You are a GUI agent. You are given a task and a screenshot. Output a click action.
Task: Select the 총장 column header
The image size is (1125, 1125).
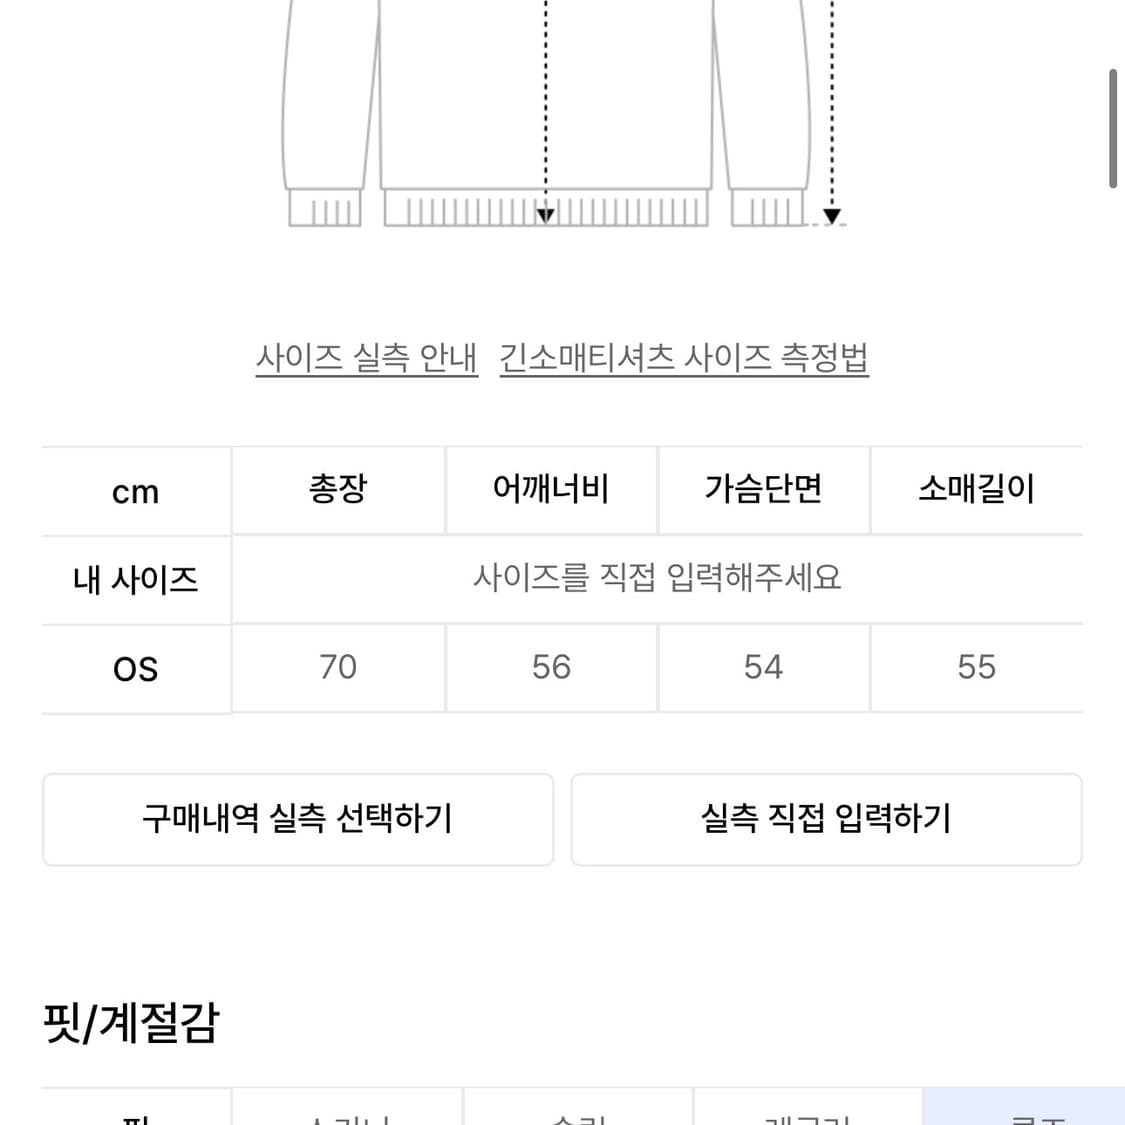click(x=338, y=490)
